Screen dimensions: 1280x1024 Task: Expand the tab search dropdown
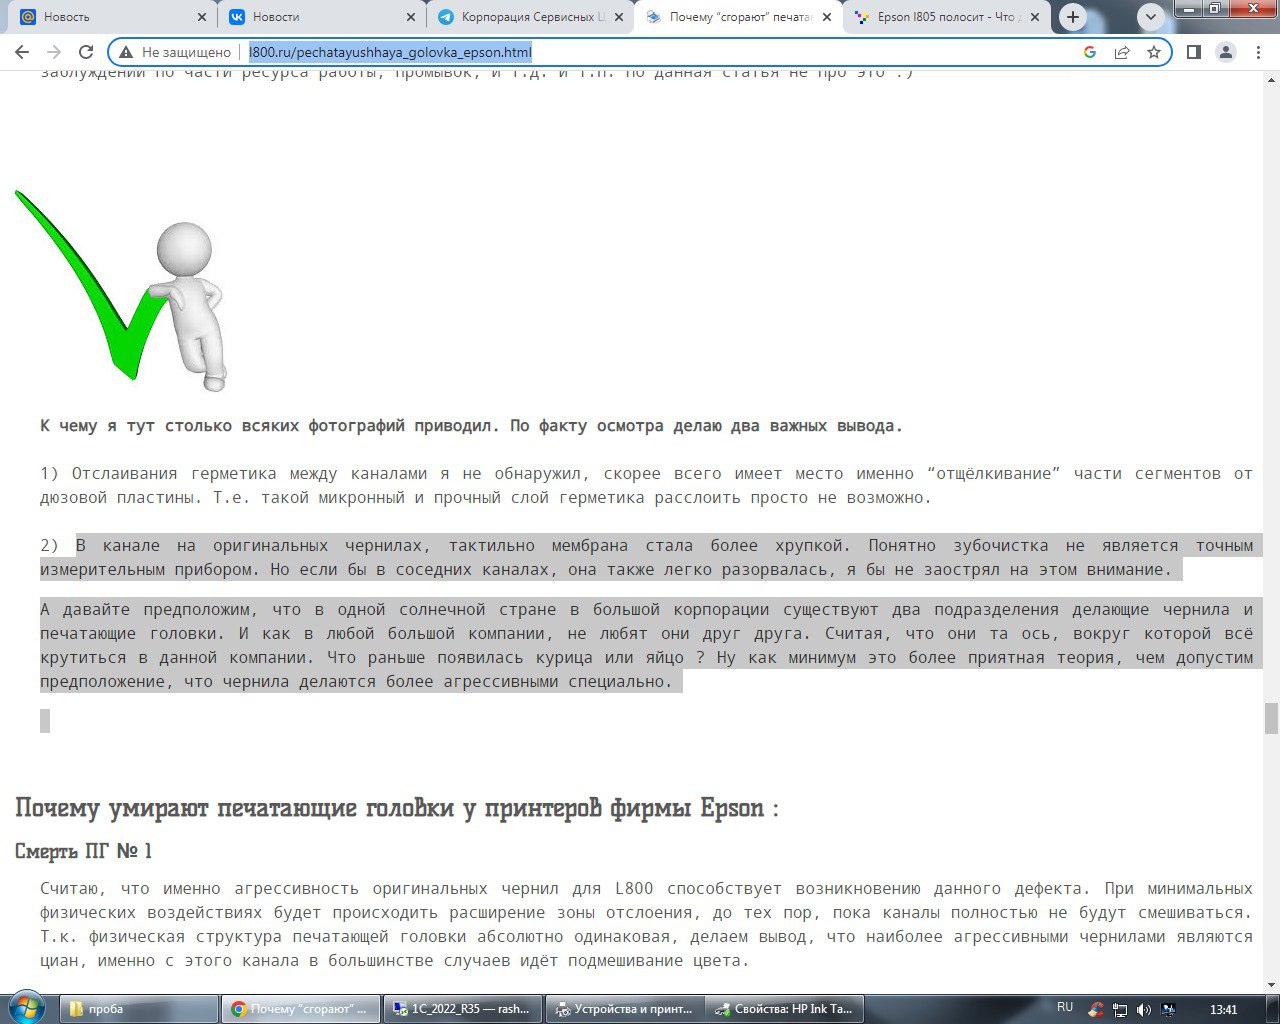coord(1151,17)
